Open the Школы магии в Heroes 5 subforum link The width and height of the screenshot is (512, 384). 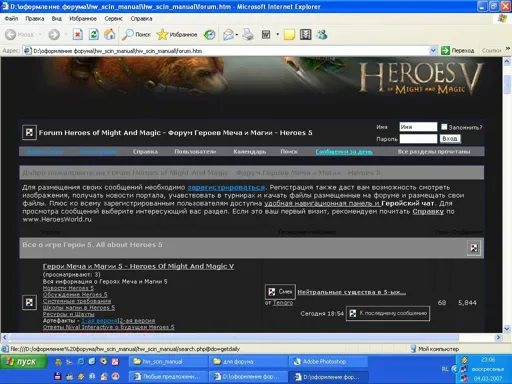point(79,307)
